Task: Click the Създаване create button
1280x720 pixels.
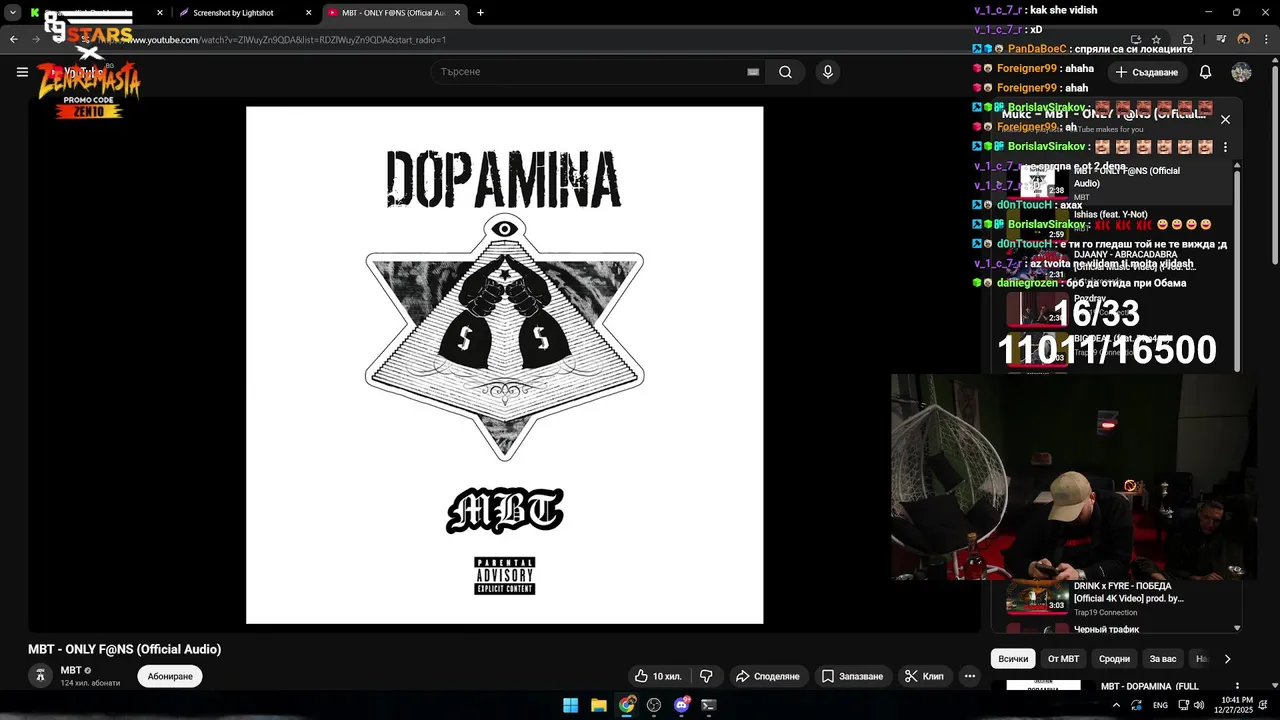Action: tap(1147, 72)
